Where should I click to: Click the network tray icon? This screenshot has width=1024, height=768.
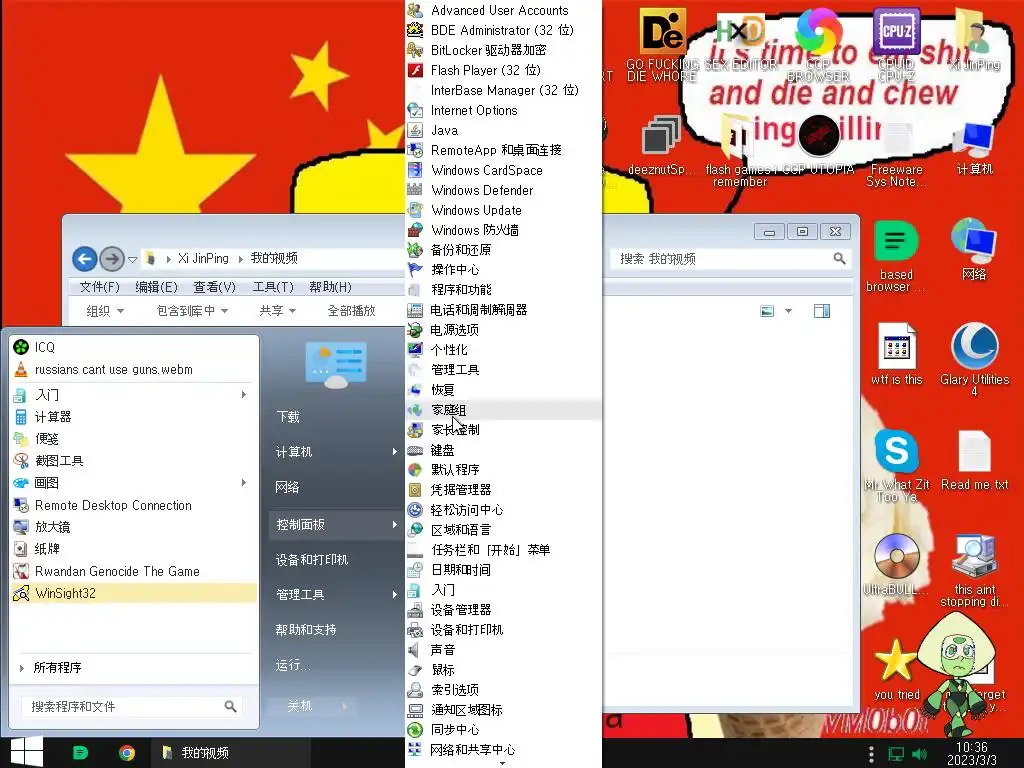896,754
